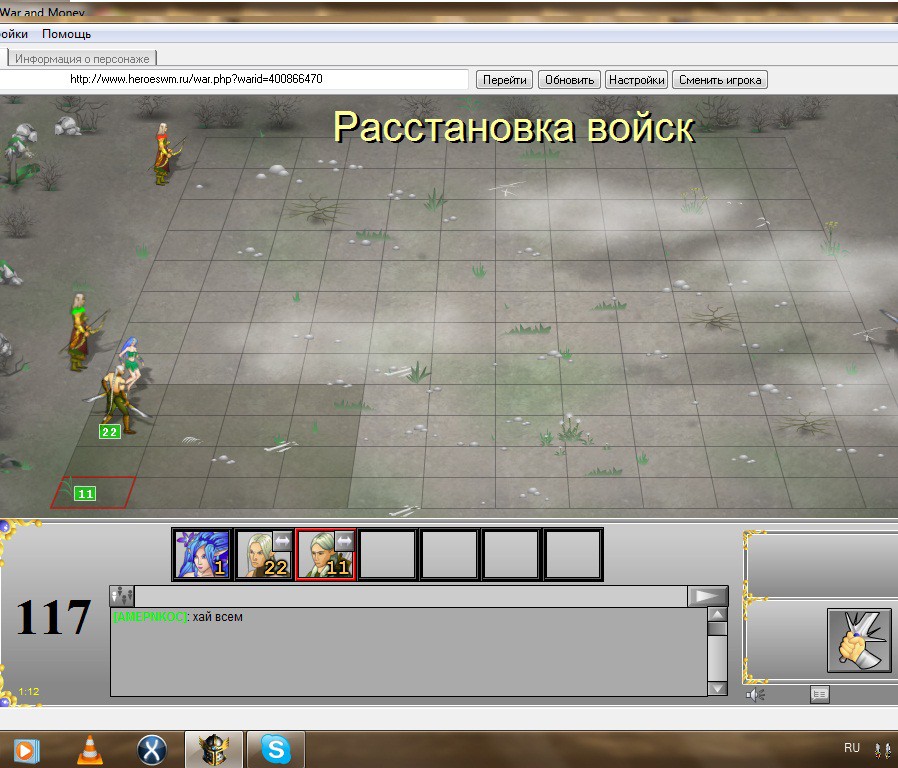Viewport: 898px width, 768px height.
Task: Click the yellow 1:12 timer text
Action: (x=29, y=691)
